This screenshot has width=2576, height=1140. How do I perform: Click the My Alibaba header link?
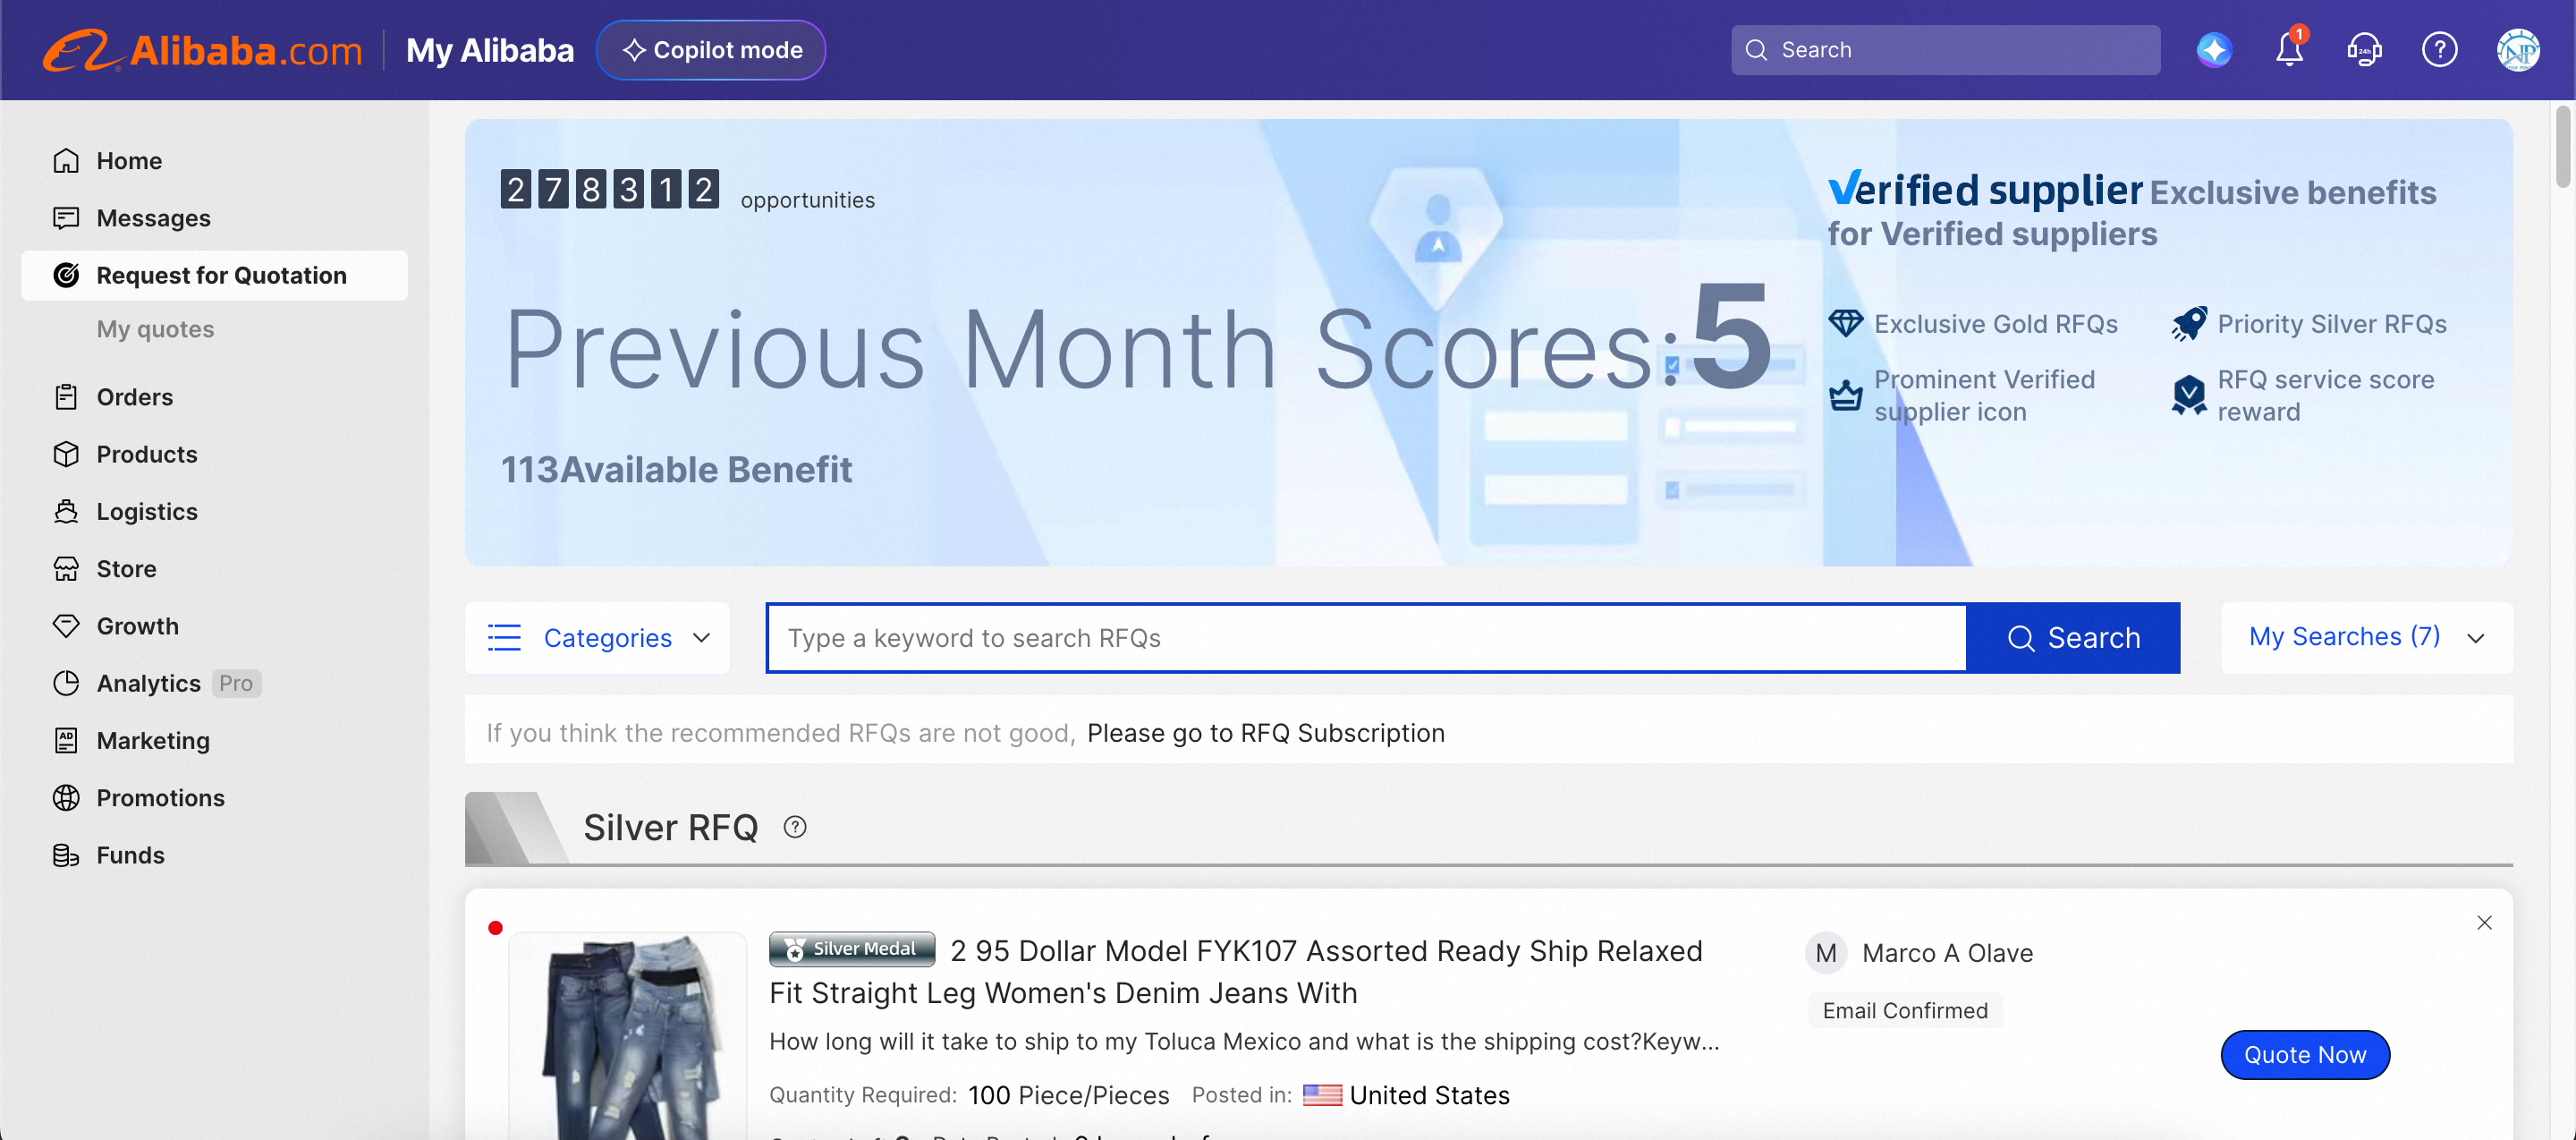tap(490, 50)
